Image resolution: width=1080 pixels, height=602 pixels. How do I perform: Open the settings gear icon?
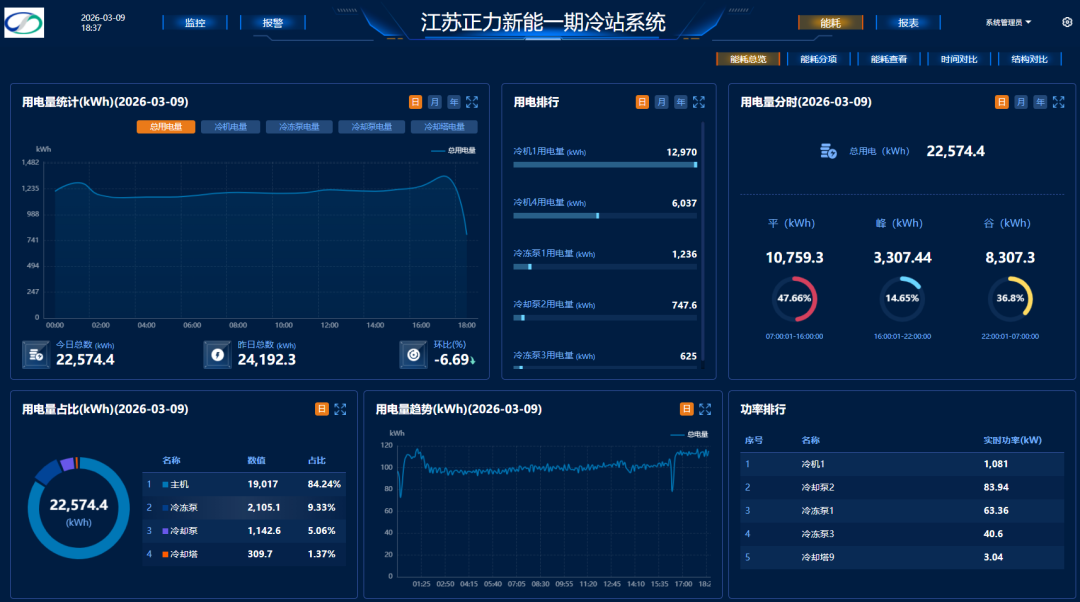tap(1067, 22)
